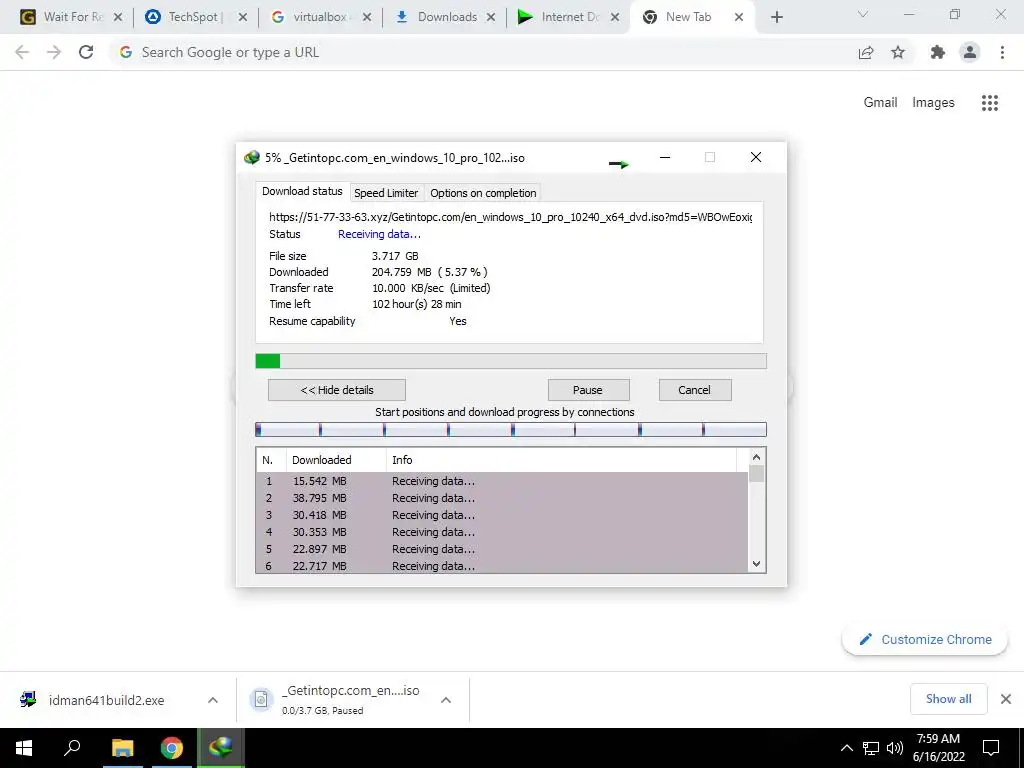Switch to the Download status tab
The image size is (1024, 768).
[302, 191]
